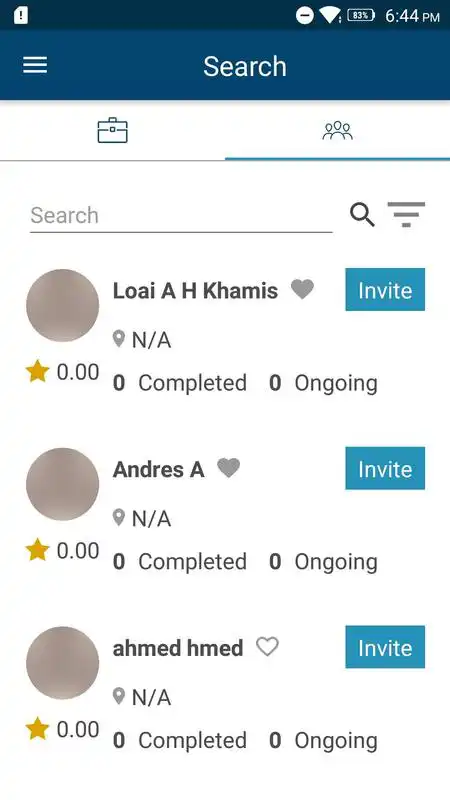Switch to the briefcase jobs tab

click(112, 131)
